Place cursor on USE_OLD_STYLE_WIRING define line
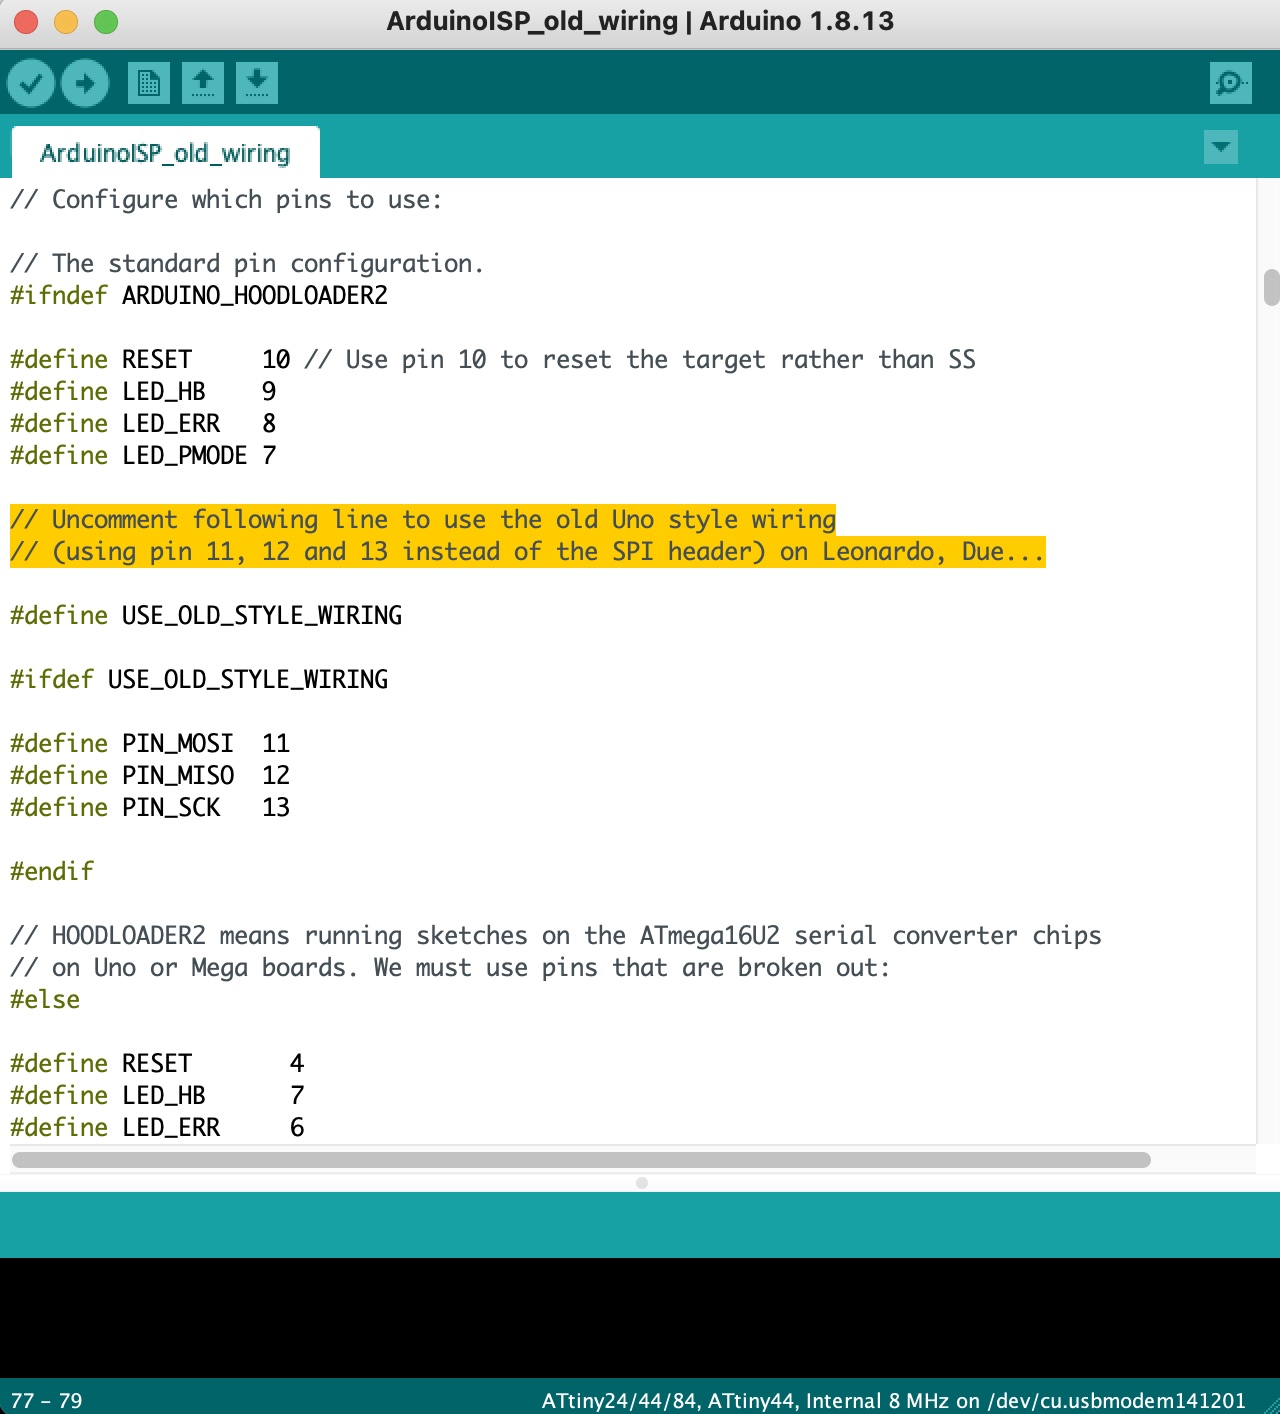Viewport: 1280px width, 1414px height. click(x=206, y=615)
